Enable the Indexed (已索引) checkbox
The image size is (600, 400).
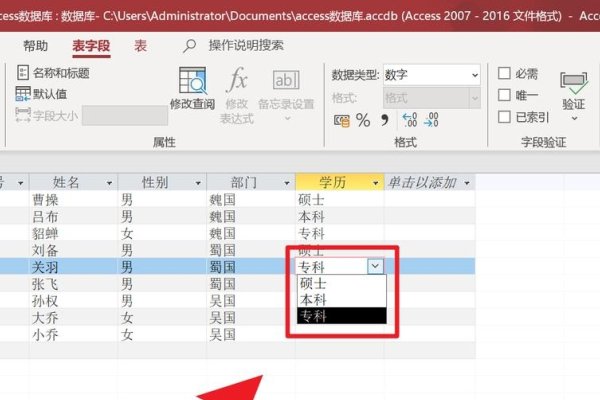point(504,117)
